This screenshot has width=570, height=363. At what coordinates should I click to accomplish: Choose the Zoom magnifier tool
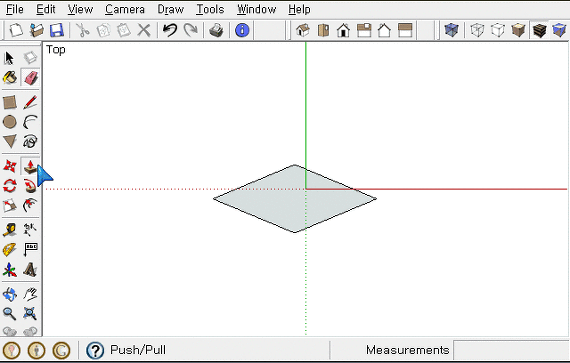10,313
